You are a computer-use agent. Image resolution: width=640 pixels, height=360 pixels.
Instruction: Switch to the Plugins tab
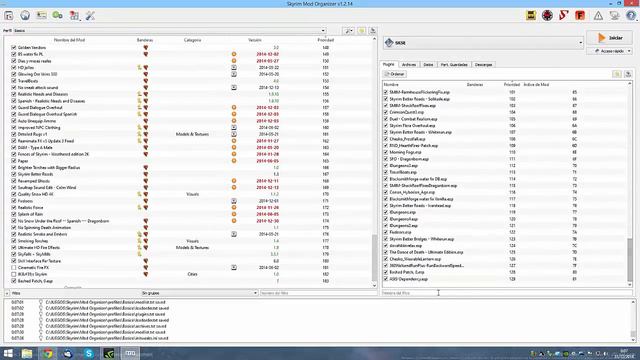[x=389, y=64]
